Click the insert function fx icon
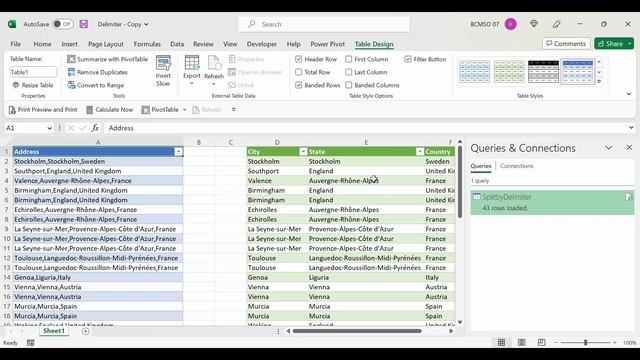The height and width of the screenshot is (360, 640). [95, 128]
